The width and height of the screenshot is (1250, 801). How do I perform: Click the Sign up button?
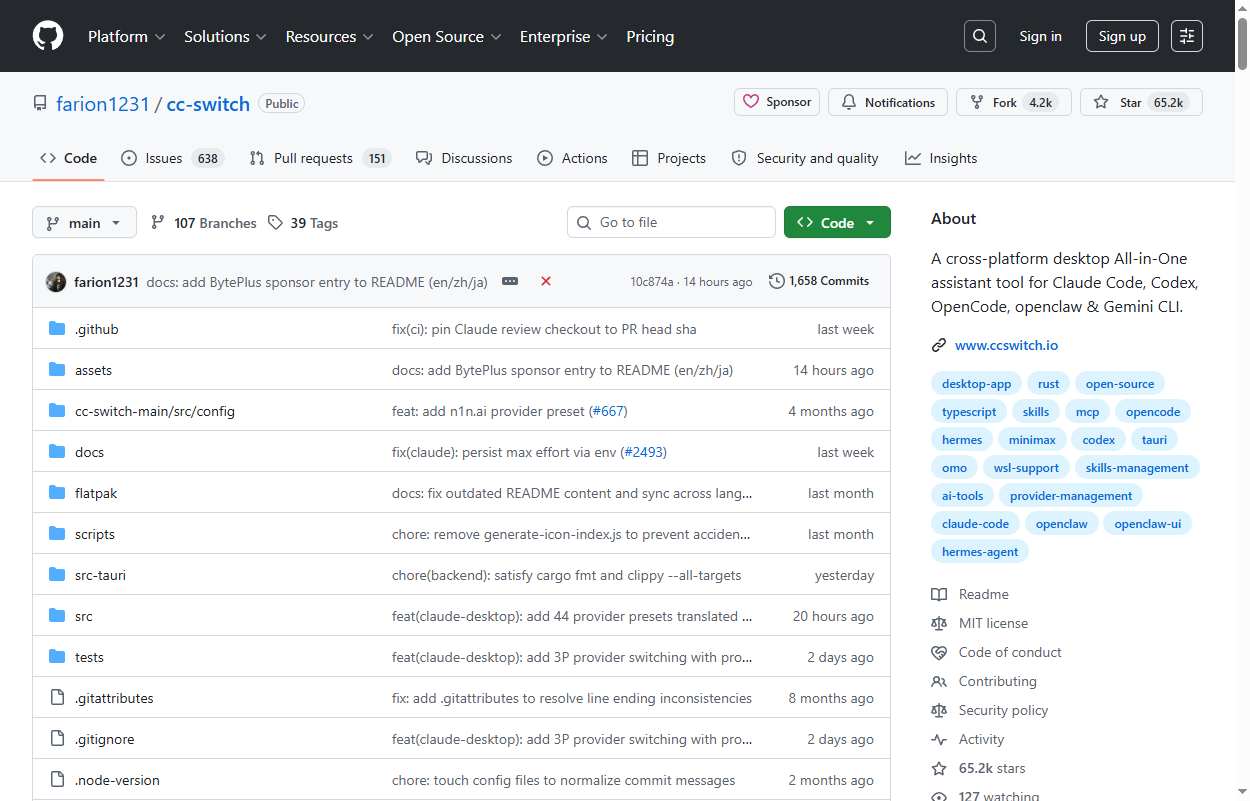tap(1122, 36)
